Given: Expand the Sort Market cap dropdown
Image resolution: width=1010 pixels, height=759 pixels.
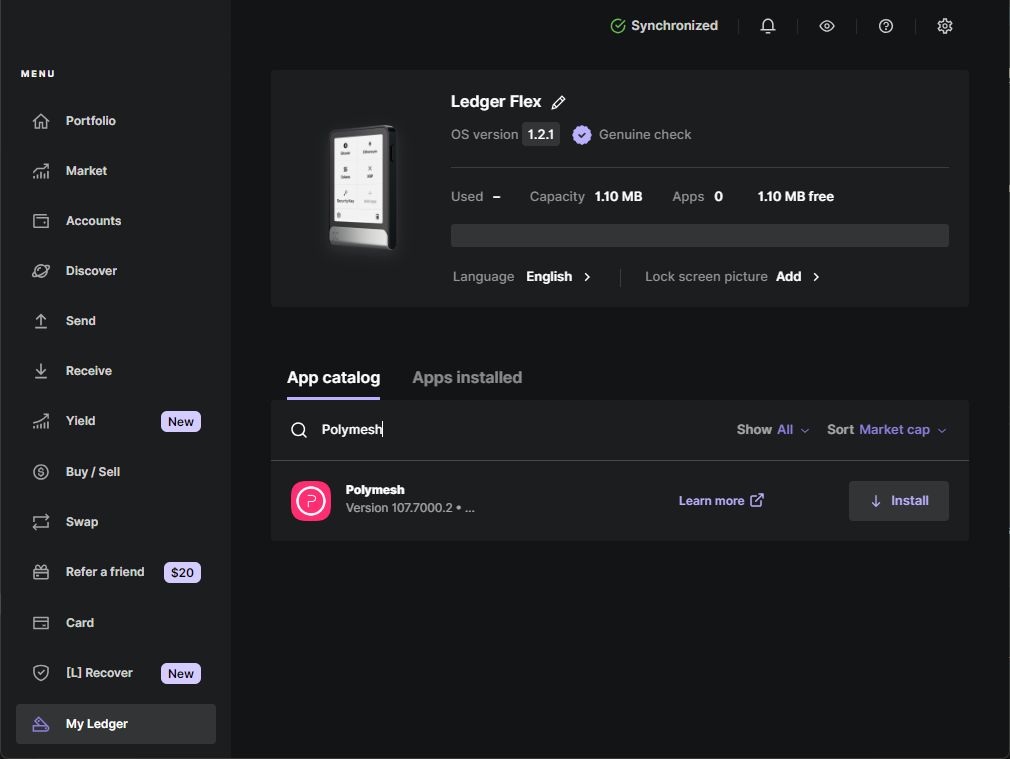Looking at the screenshot, I should pos(886,430).
